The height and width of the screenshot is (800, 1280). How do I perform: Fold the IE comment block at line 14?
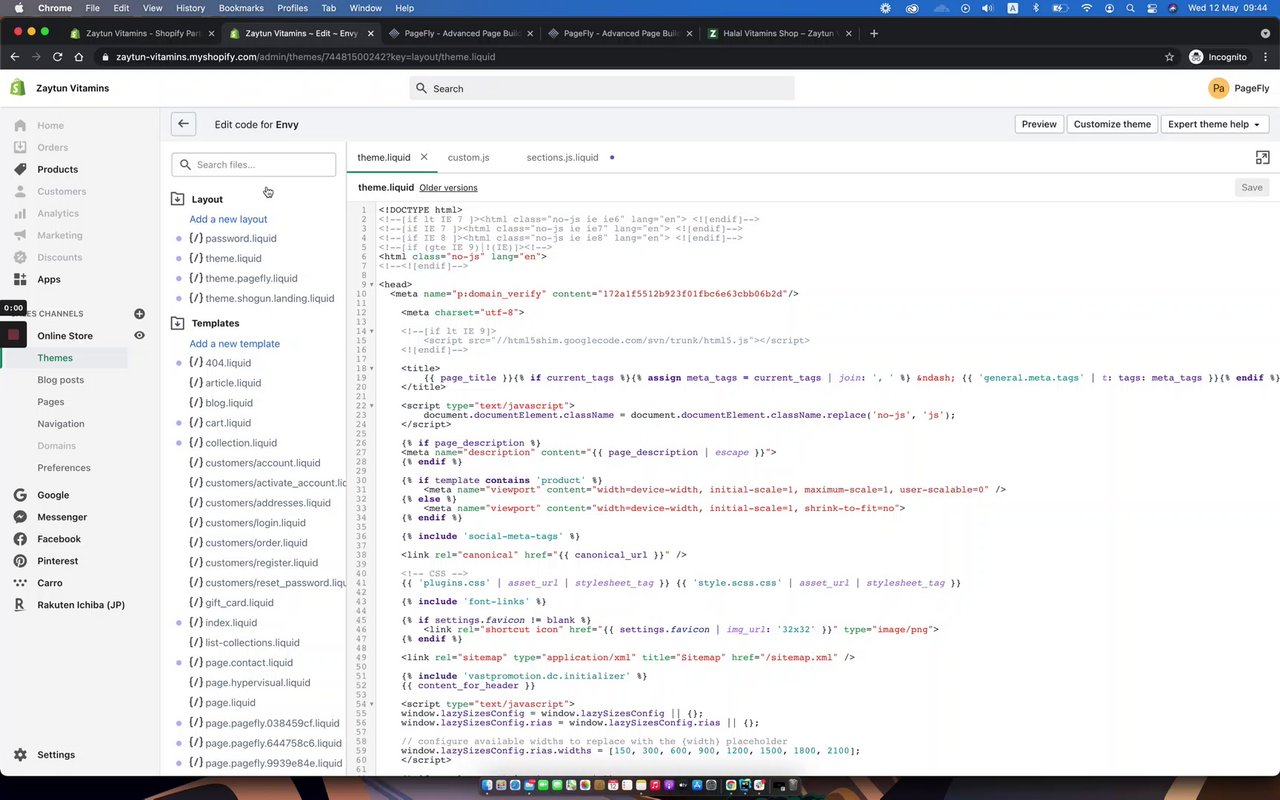372,331
